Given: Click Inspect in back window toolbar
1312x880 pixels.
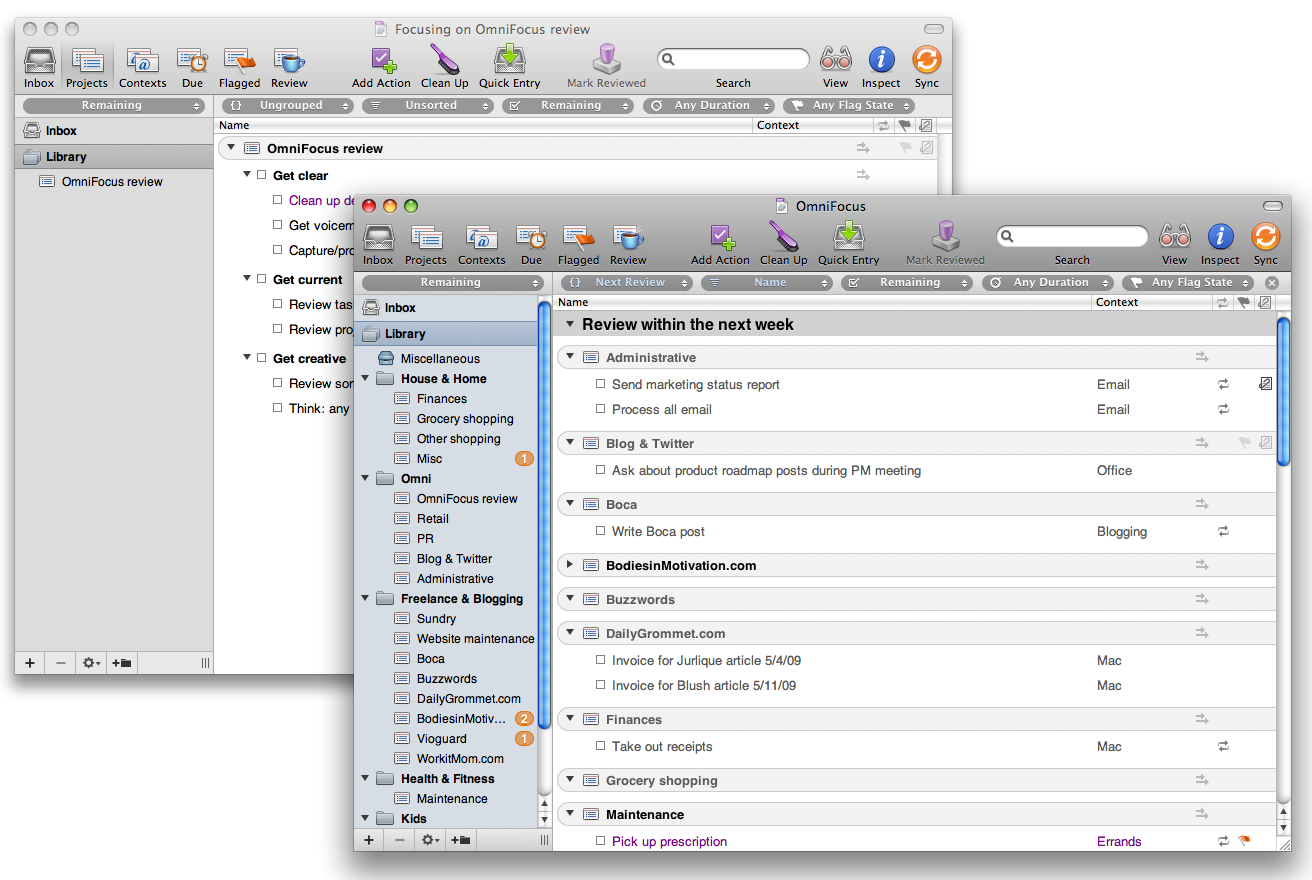Looking at the screenshot, I should [x=881, y=66].
